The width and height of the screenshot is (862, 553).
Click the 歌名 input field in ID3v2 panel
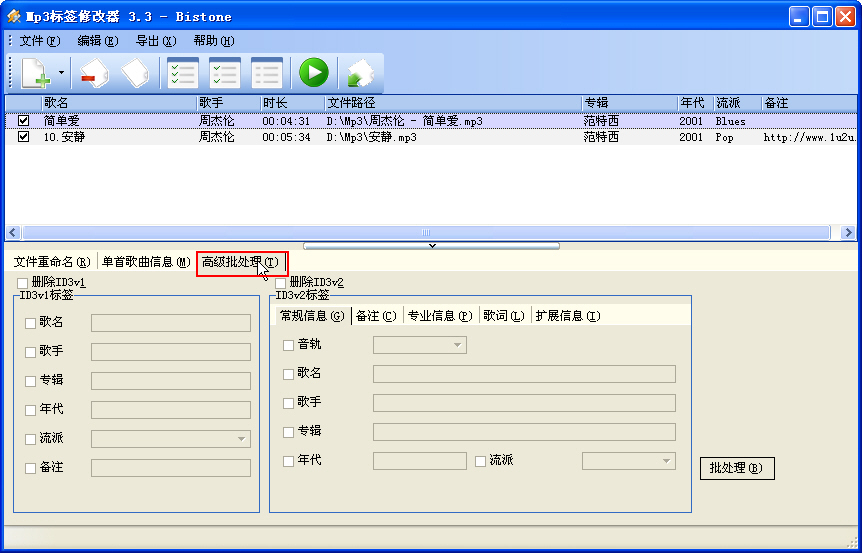click(x=524, y=374)
